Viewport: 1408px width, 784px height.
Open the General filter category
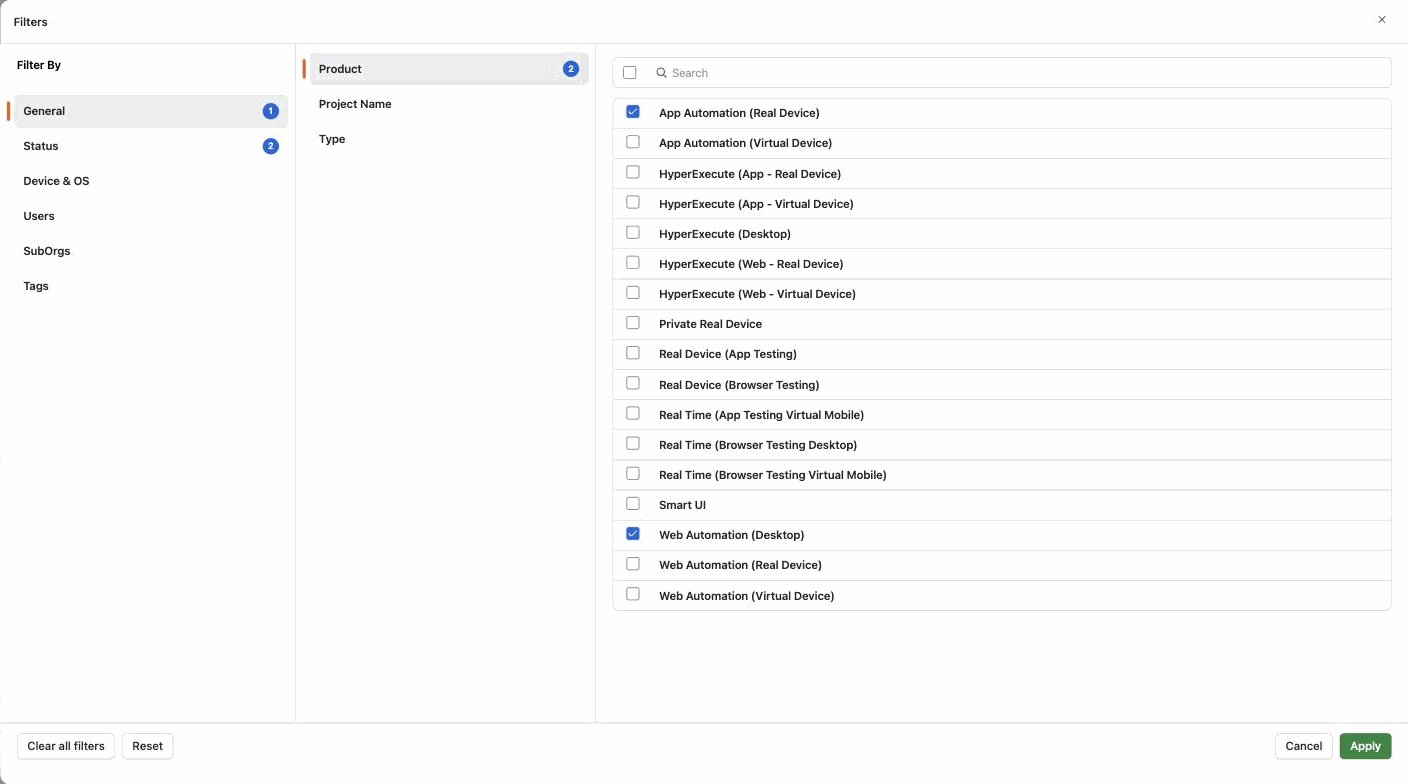coord(150,111)
